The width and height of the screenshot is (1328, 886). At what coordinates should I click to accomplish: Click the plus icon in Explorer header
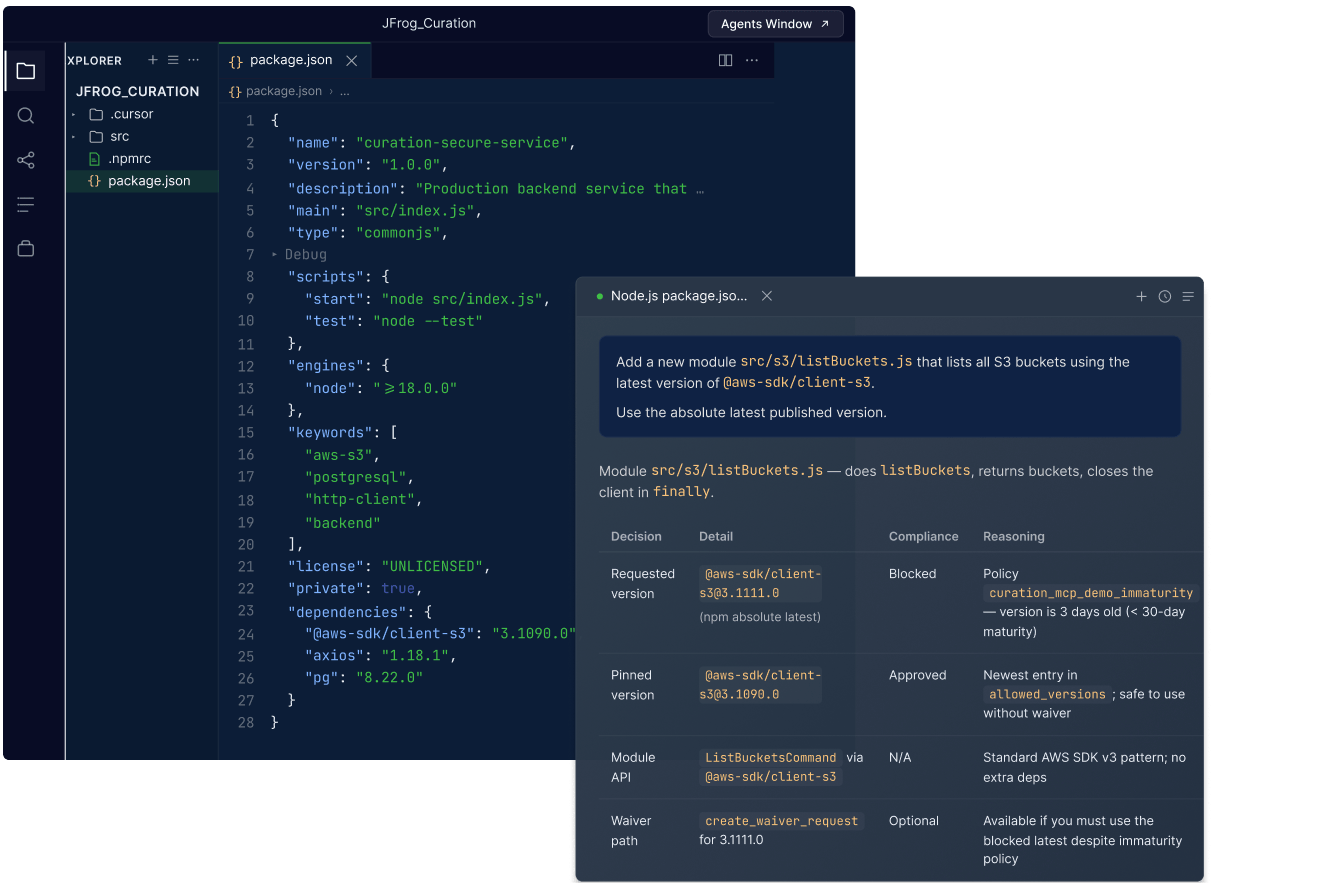[153, 60]
